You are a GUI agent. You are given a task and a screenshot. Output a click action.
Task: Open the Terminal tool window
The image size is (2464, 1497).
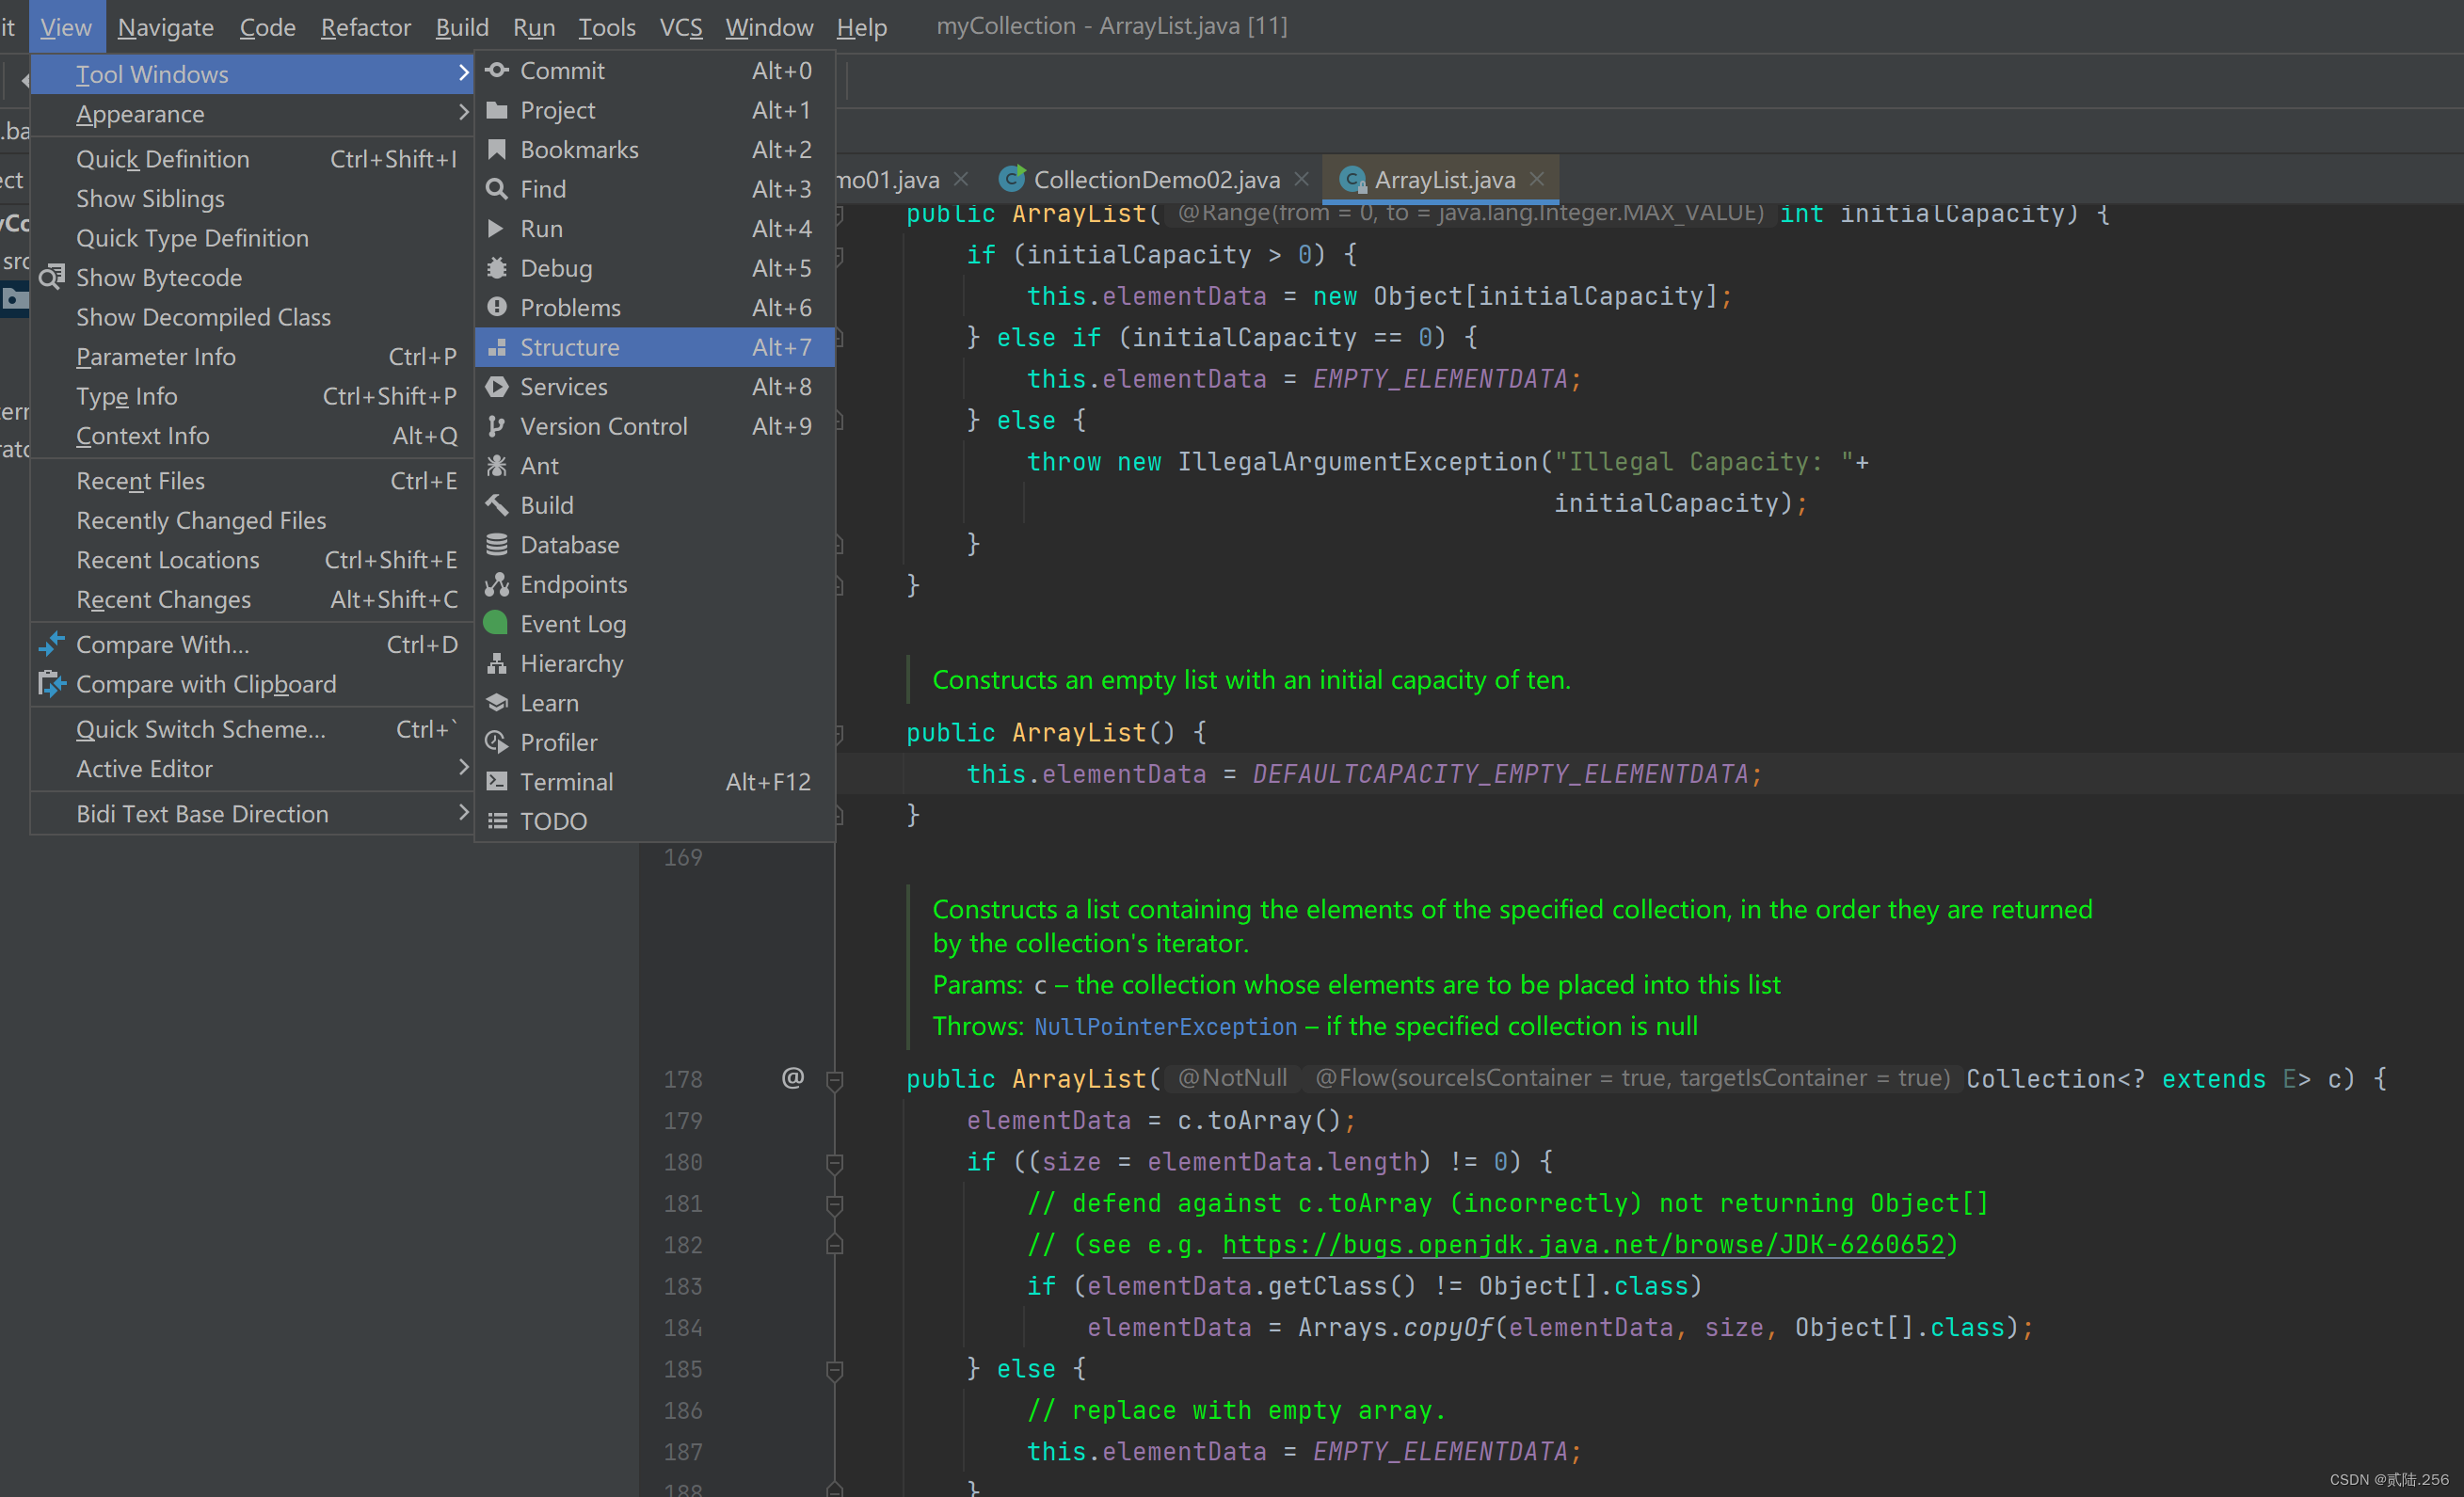coord(566,782)
